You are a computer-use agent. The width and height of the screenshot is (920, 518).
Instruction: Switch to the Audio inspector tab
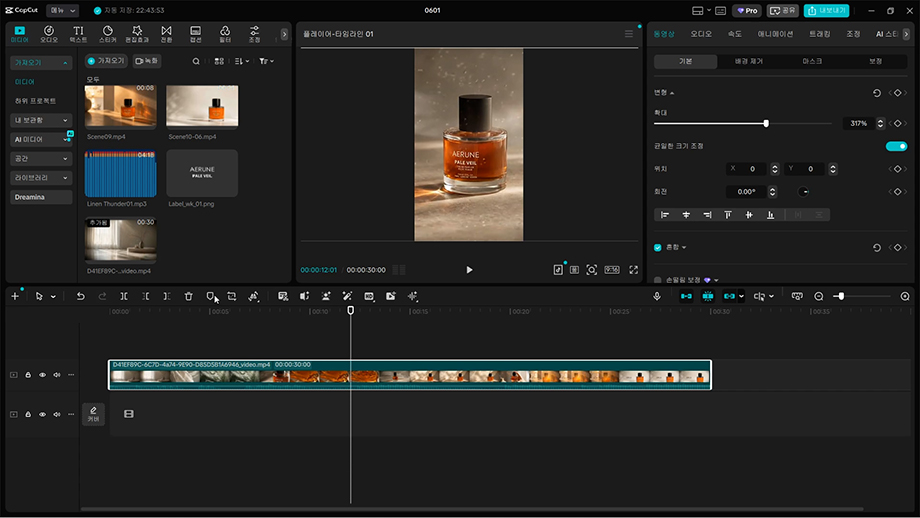701,34
